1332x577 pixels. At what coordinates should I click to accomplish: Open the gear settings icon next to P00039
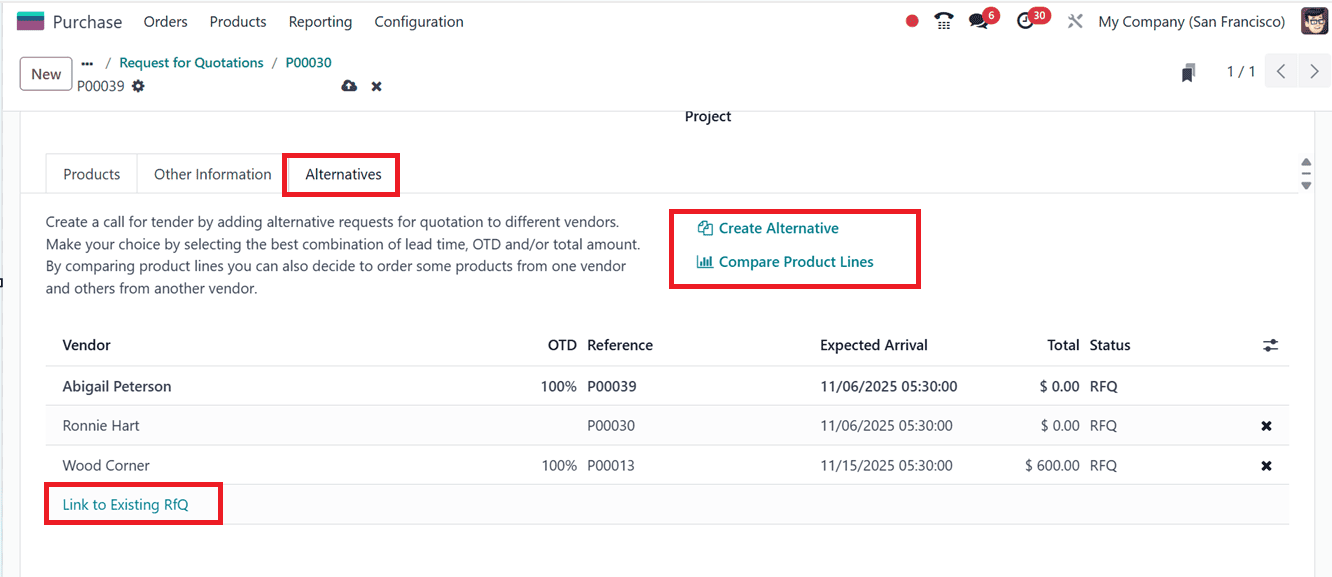[x=137, y=86]
